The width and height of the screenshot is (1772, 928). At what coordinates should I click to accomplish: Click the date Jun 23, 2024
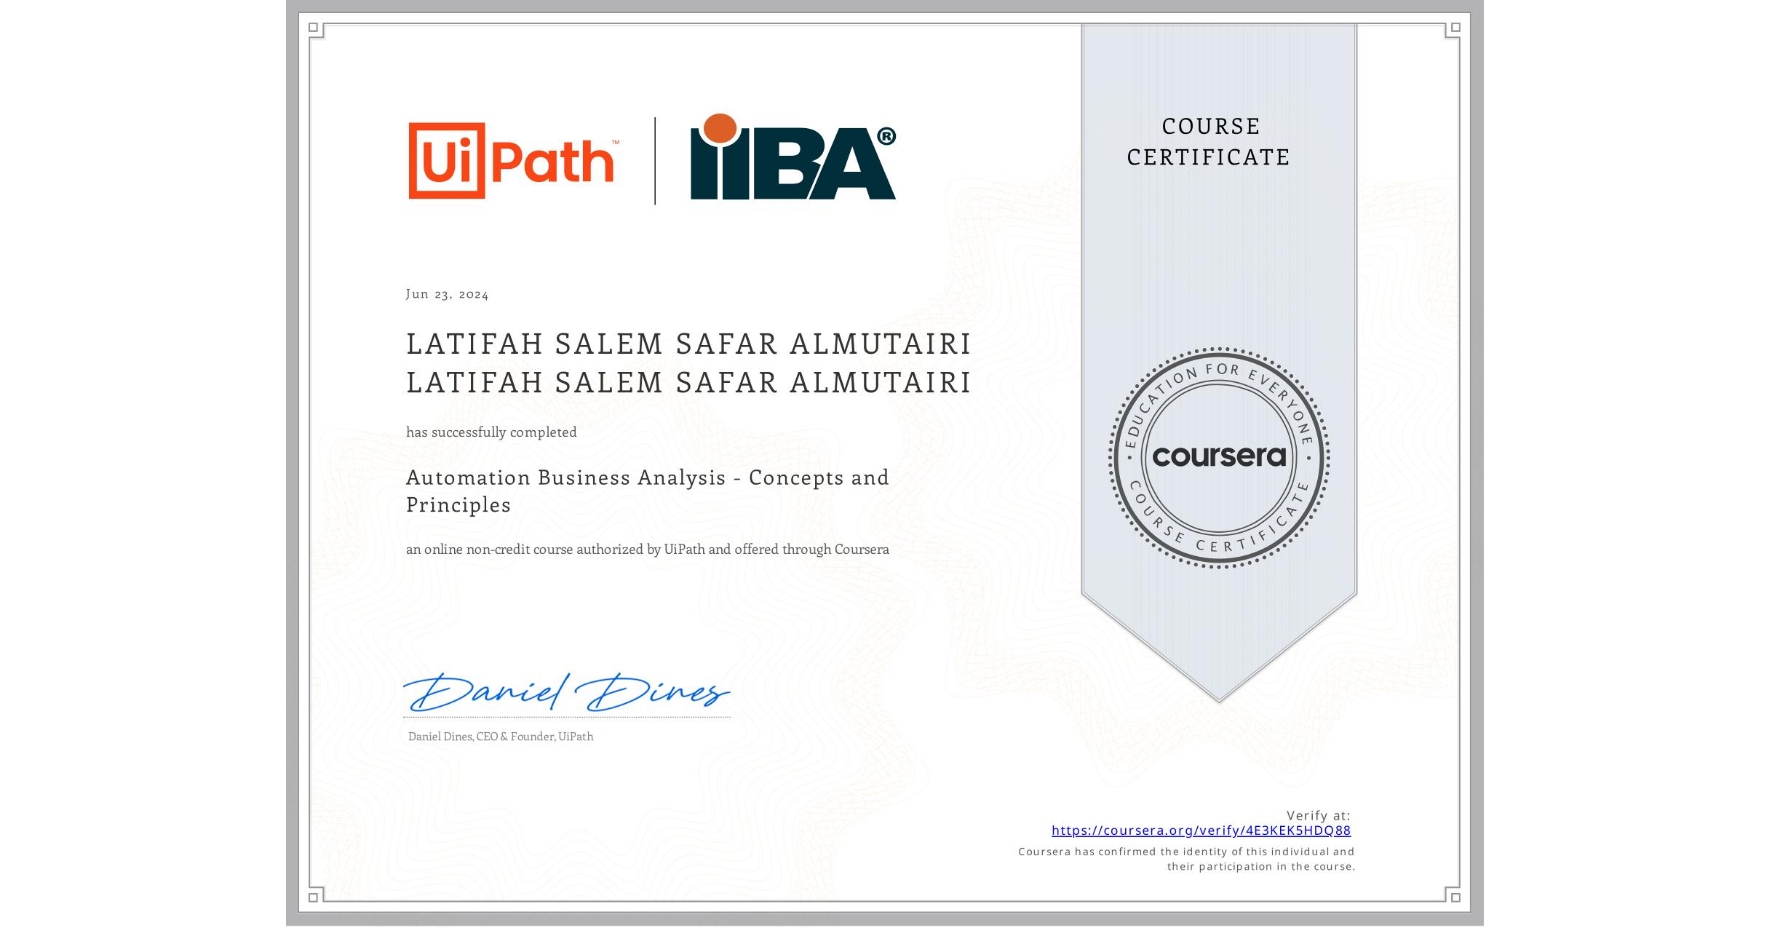pos(447,294)
